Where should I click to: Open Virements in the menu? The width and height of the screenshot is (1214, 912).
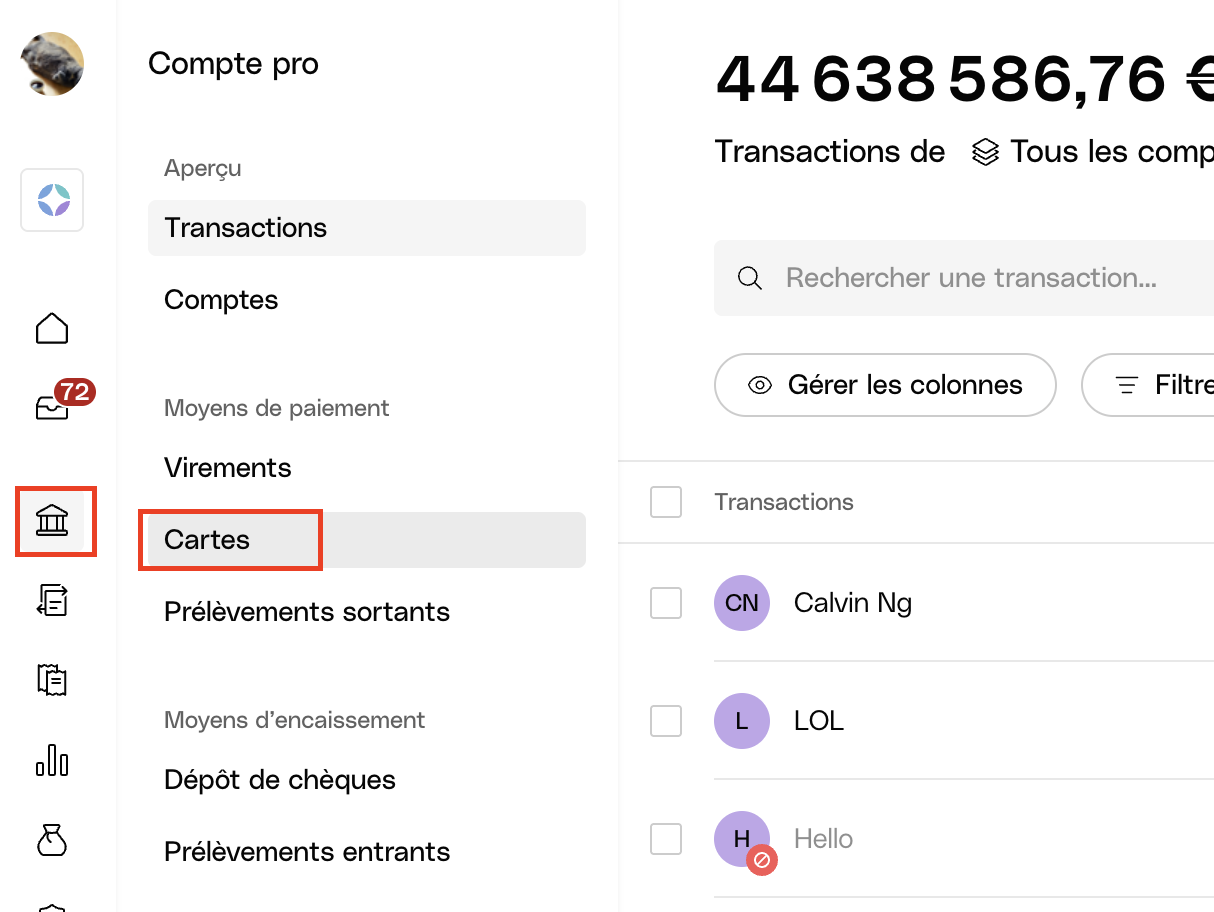click(x=228, y=468)
